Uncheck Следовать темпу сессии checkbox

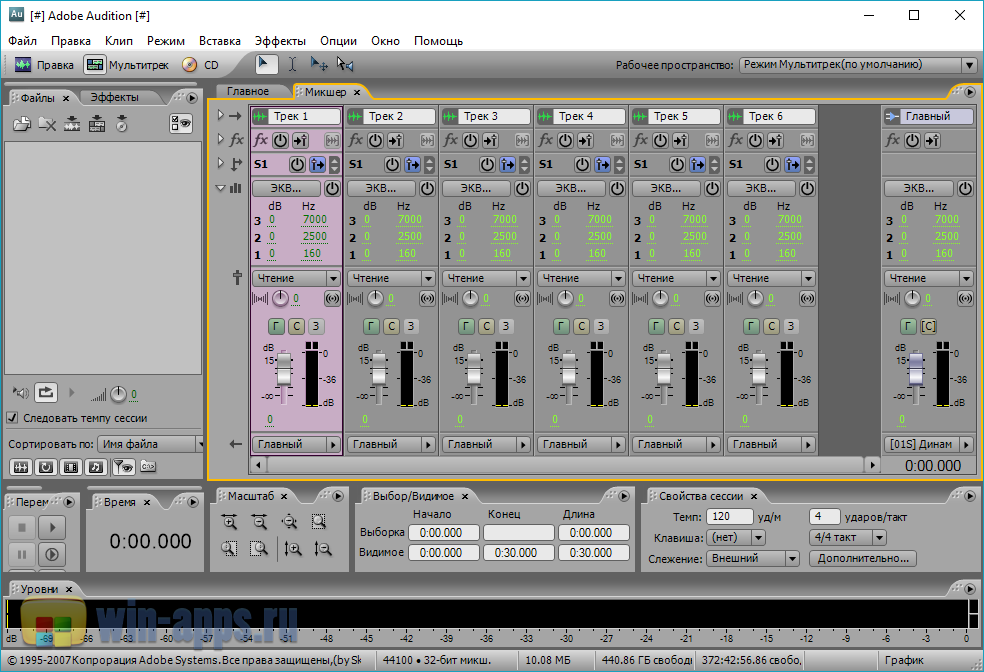(x=13, y=418)
